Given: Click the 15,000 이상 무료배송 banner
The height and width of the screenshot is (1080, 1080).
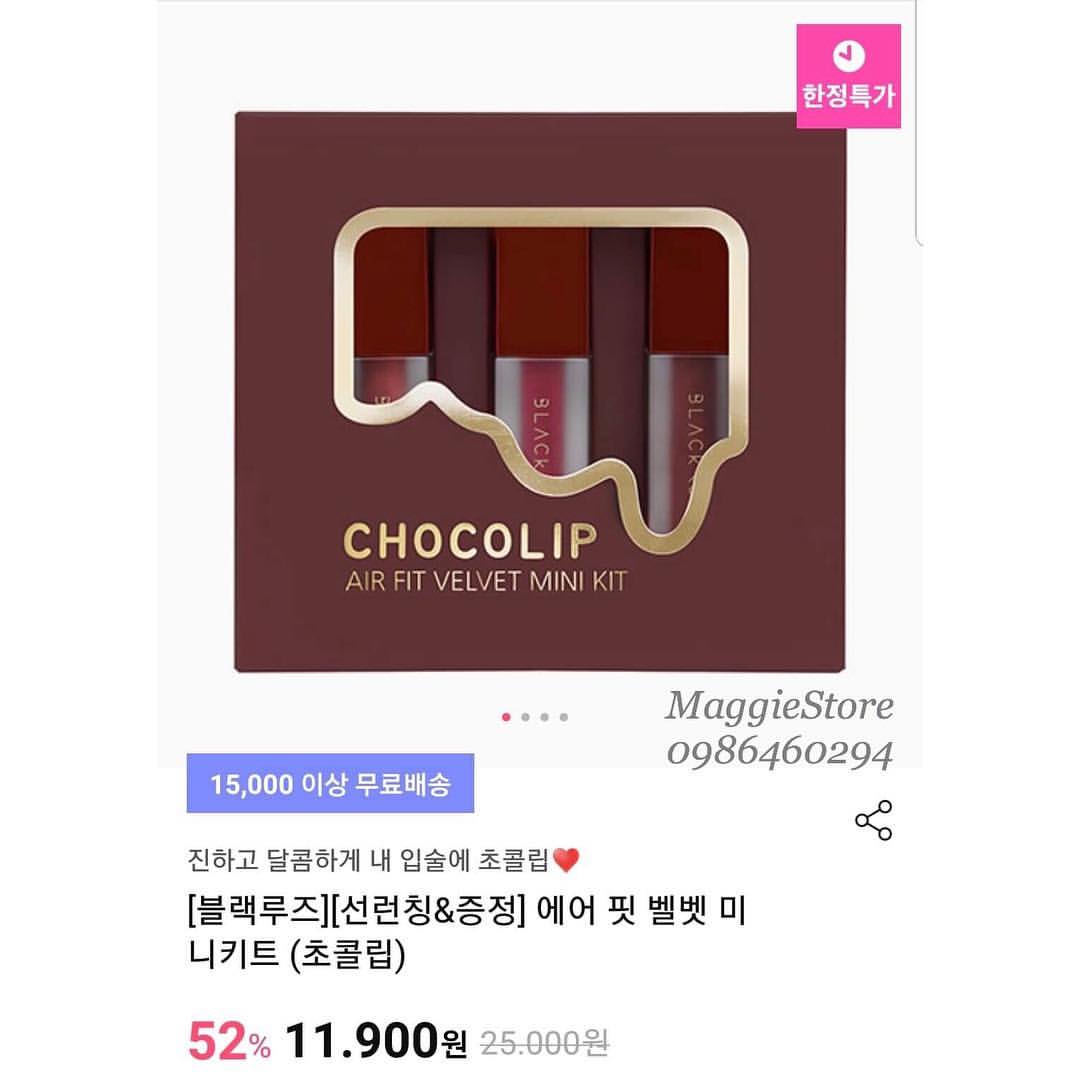Looking at the screenshot, I should [x=330, y=783].
